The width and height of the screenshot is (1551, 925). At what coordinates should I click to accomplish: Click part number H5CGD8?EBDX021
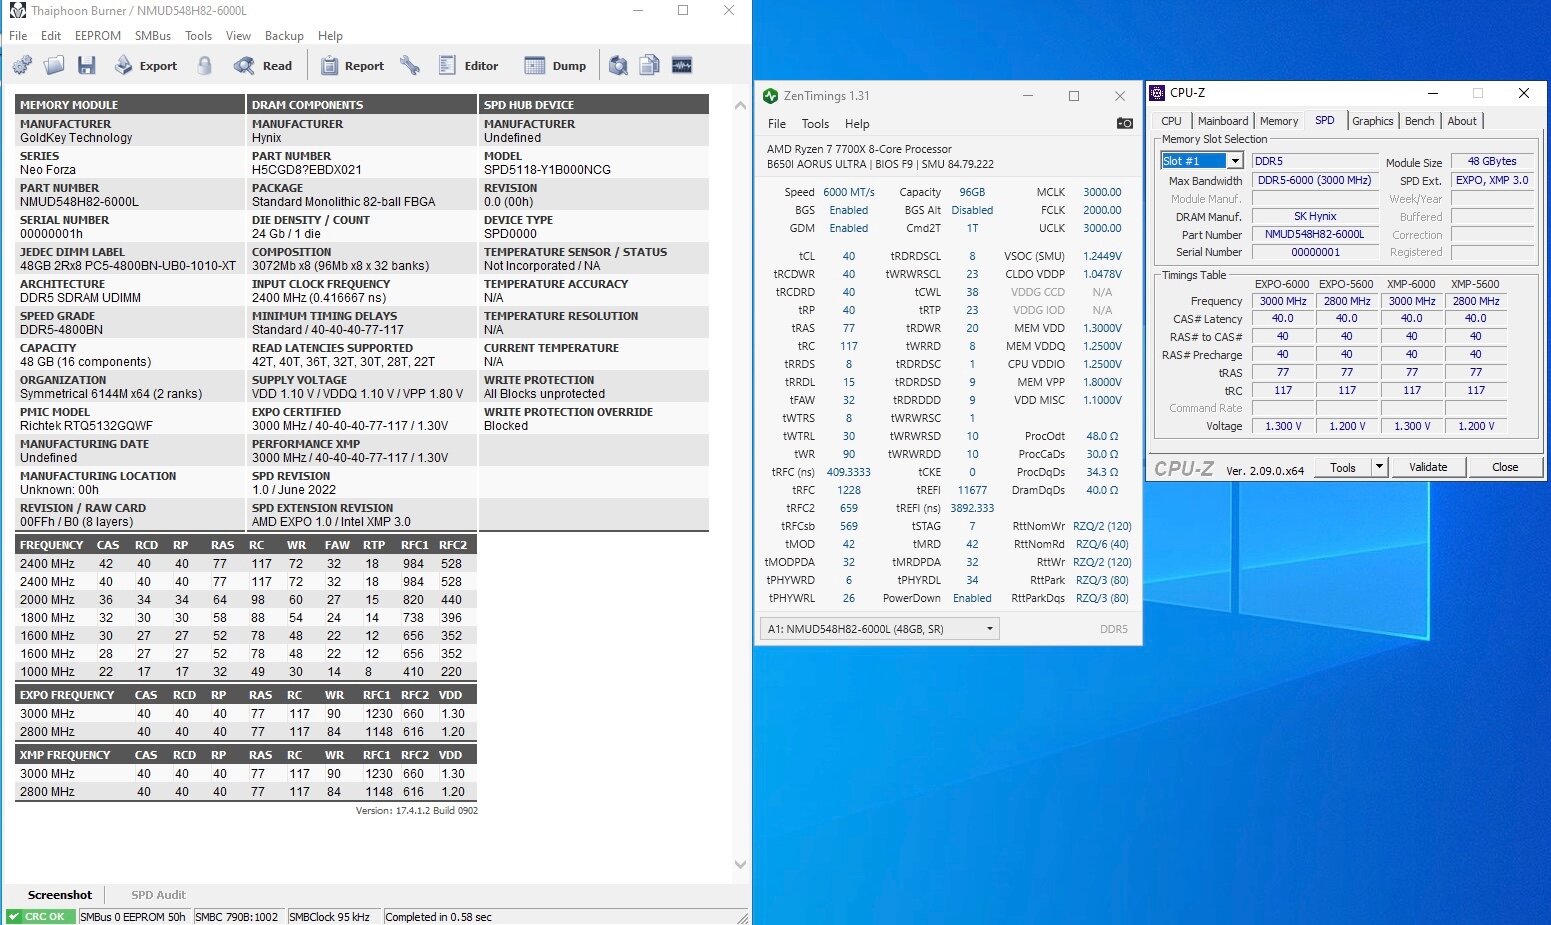[x=307, y=170]
